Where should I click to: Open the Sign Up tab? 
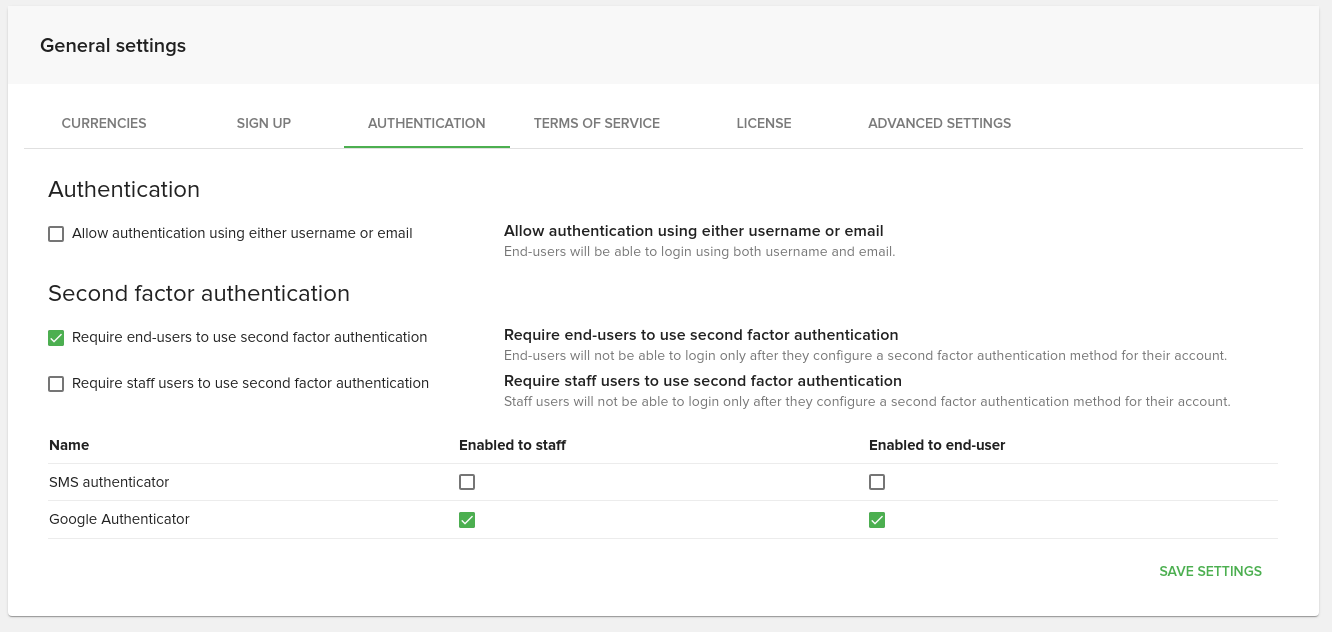click(264, 123)
